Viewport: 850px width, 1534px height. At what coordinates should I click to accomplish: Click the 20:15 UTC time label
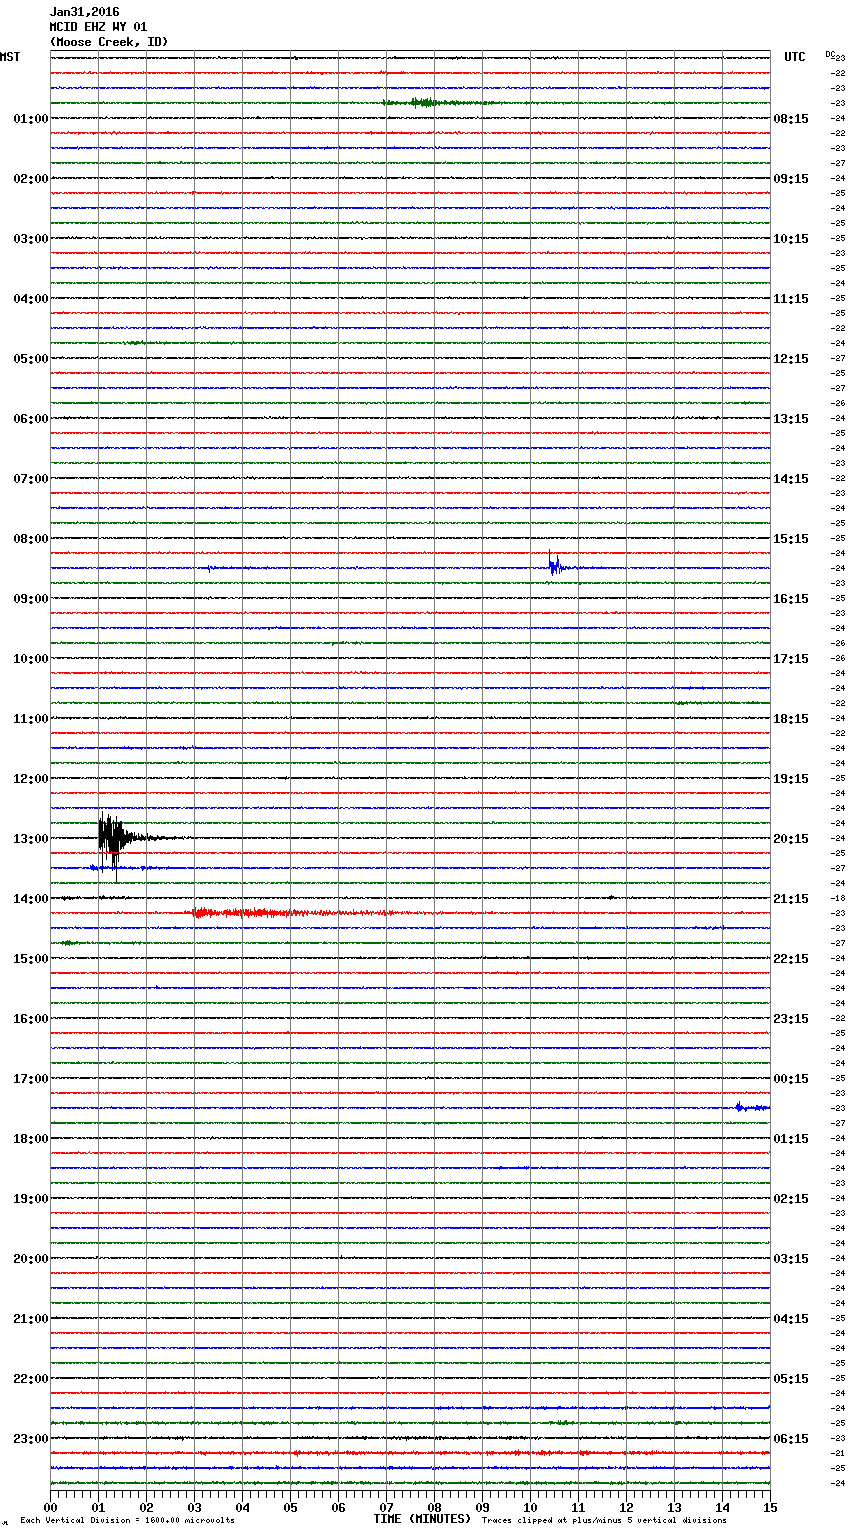(791, 839)
